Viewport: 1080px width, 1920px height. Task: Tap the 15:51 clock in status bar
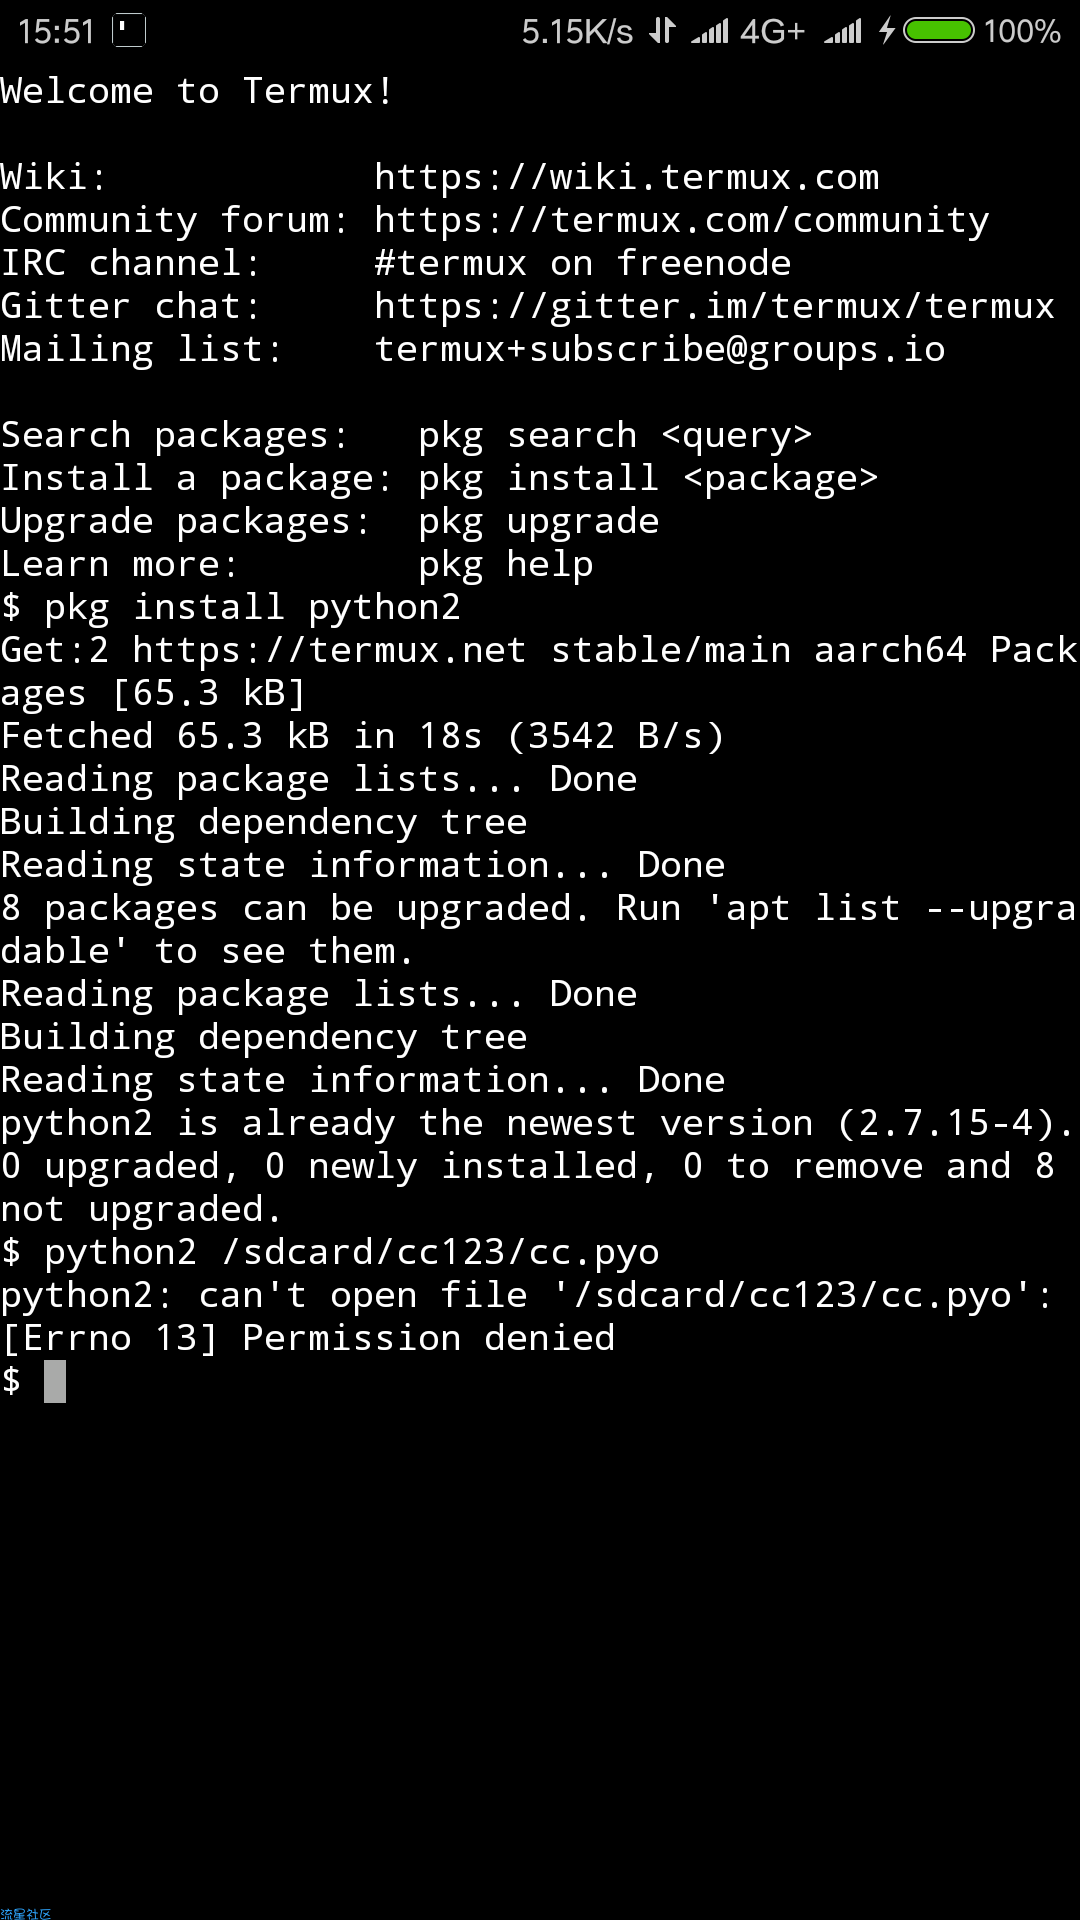56,32
